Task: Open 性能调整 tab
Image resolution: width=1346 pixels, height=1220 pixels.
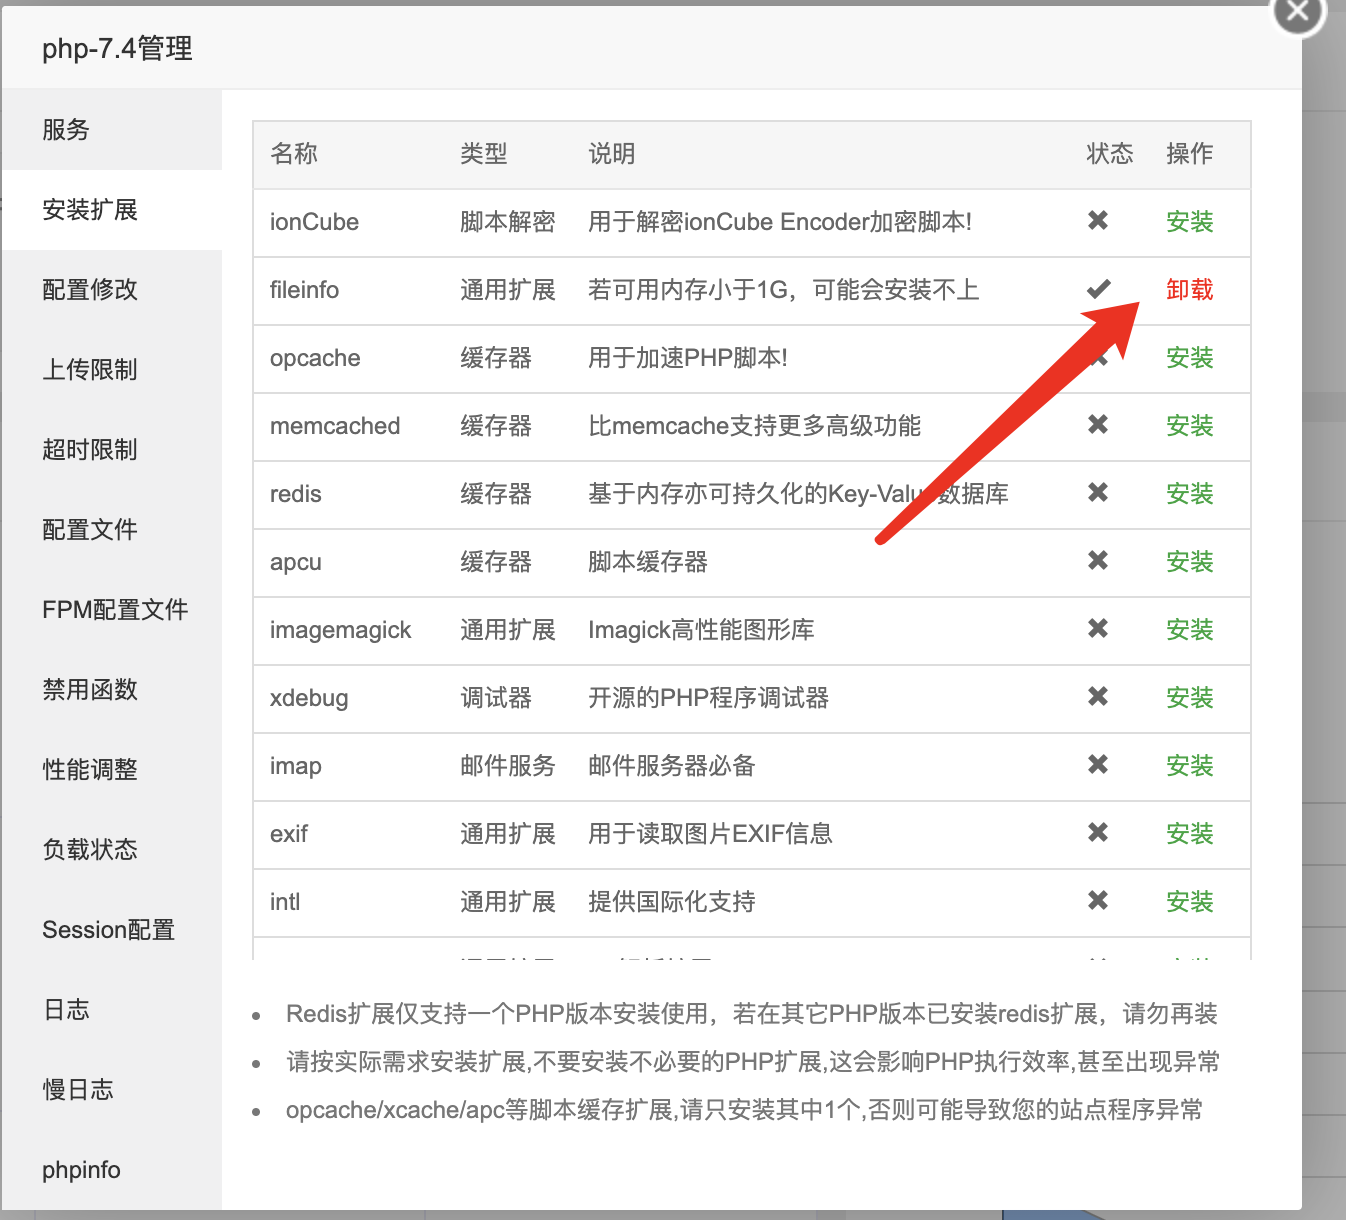Action: (112, 770)
